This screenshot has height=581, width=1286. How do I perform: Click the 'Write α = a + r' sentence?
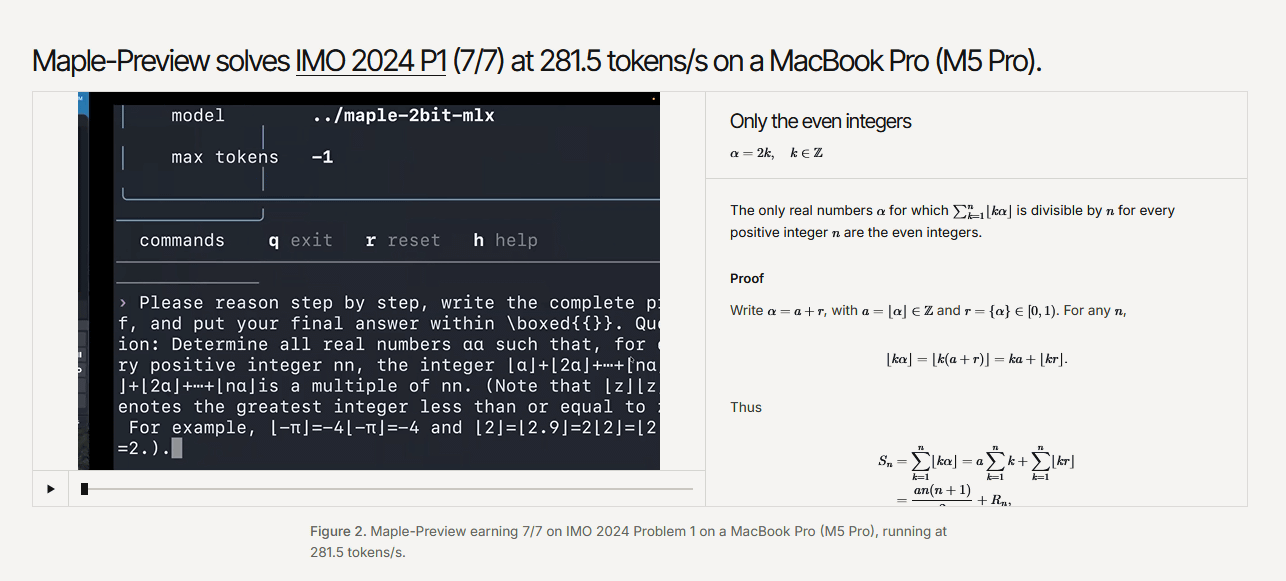(x=929, y=311)
